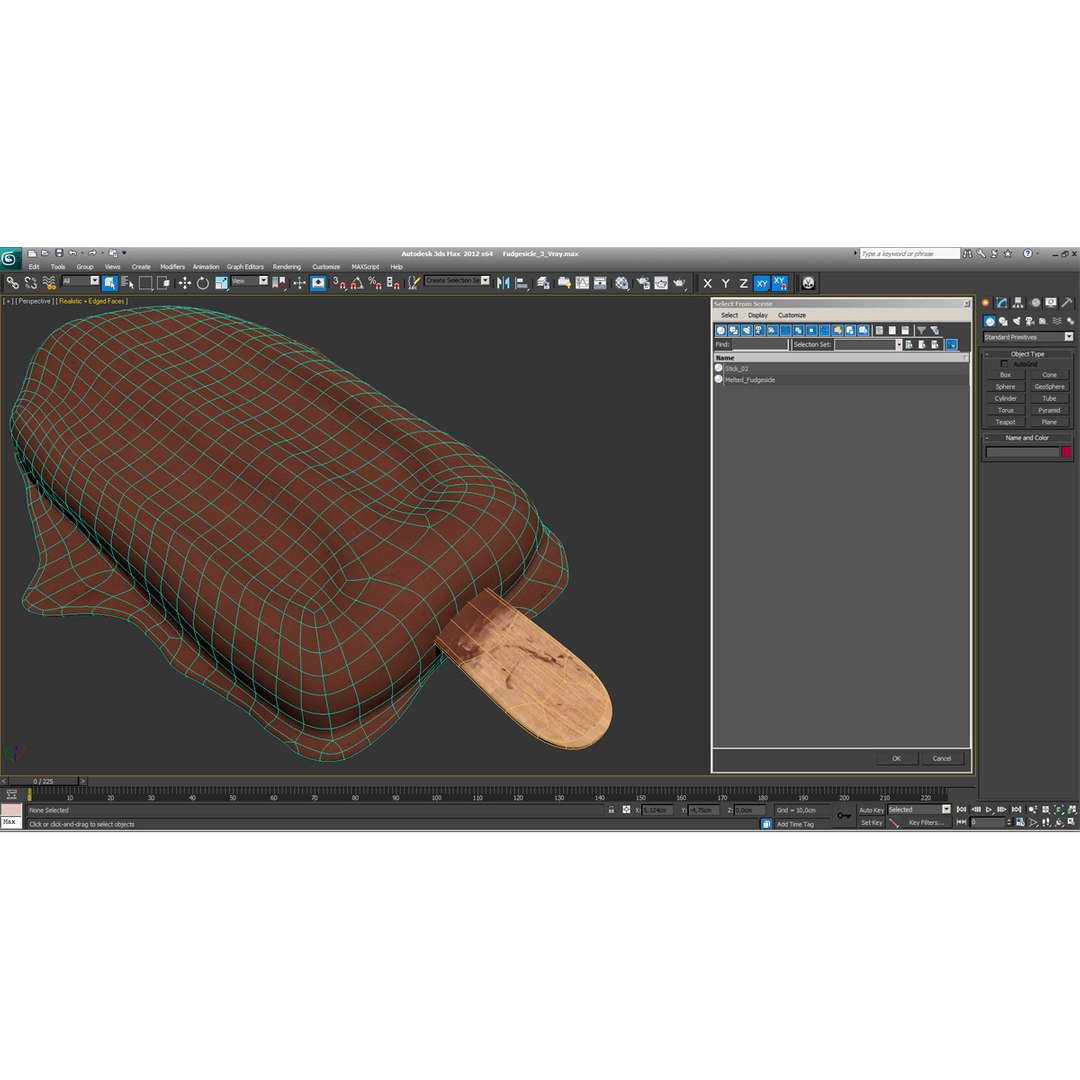1080x1080 pixels.
Task: Toggle the 3D Snaps toggle
Action: click(339, 283)
